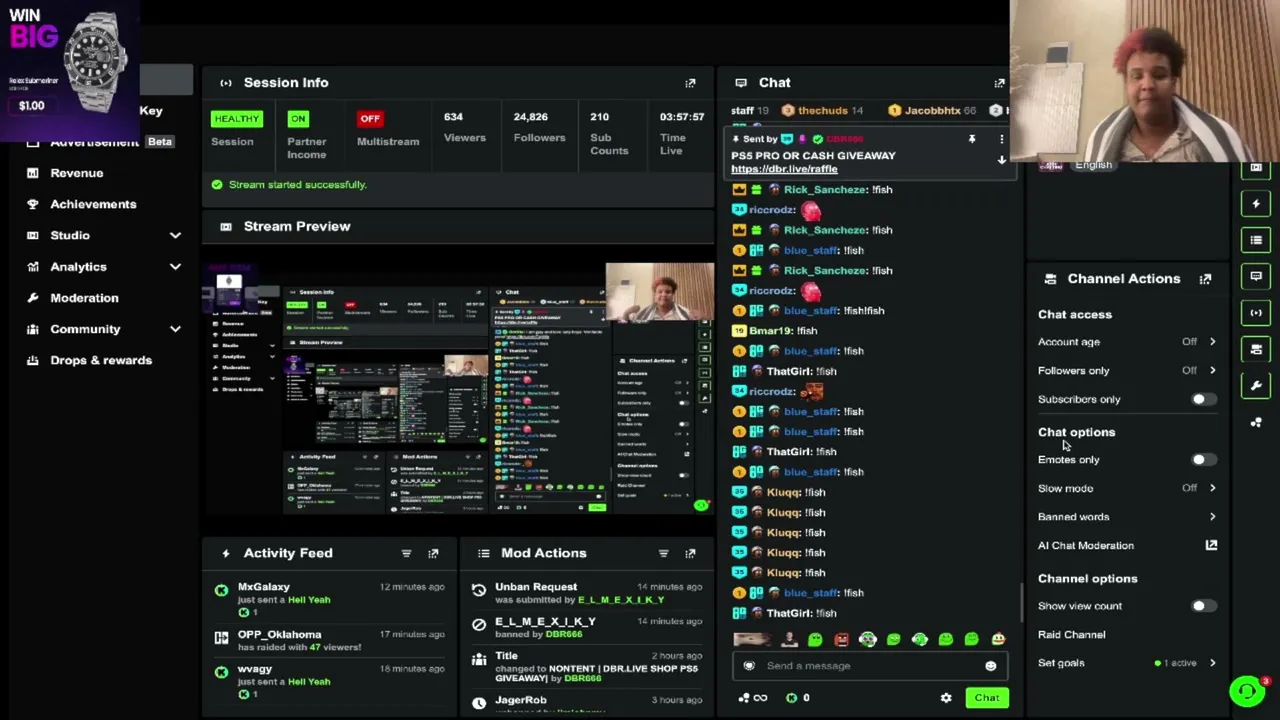Click Bmar19 username in chat
This screenshot has height=720, width=1280.
[x=770, y=331]
